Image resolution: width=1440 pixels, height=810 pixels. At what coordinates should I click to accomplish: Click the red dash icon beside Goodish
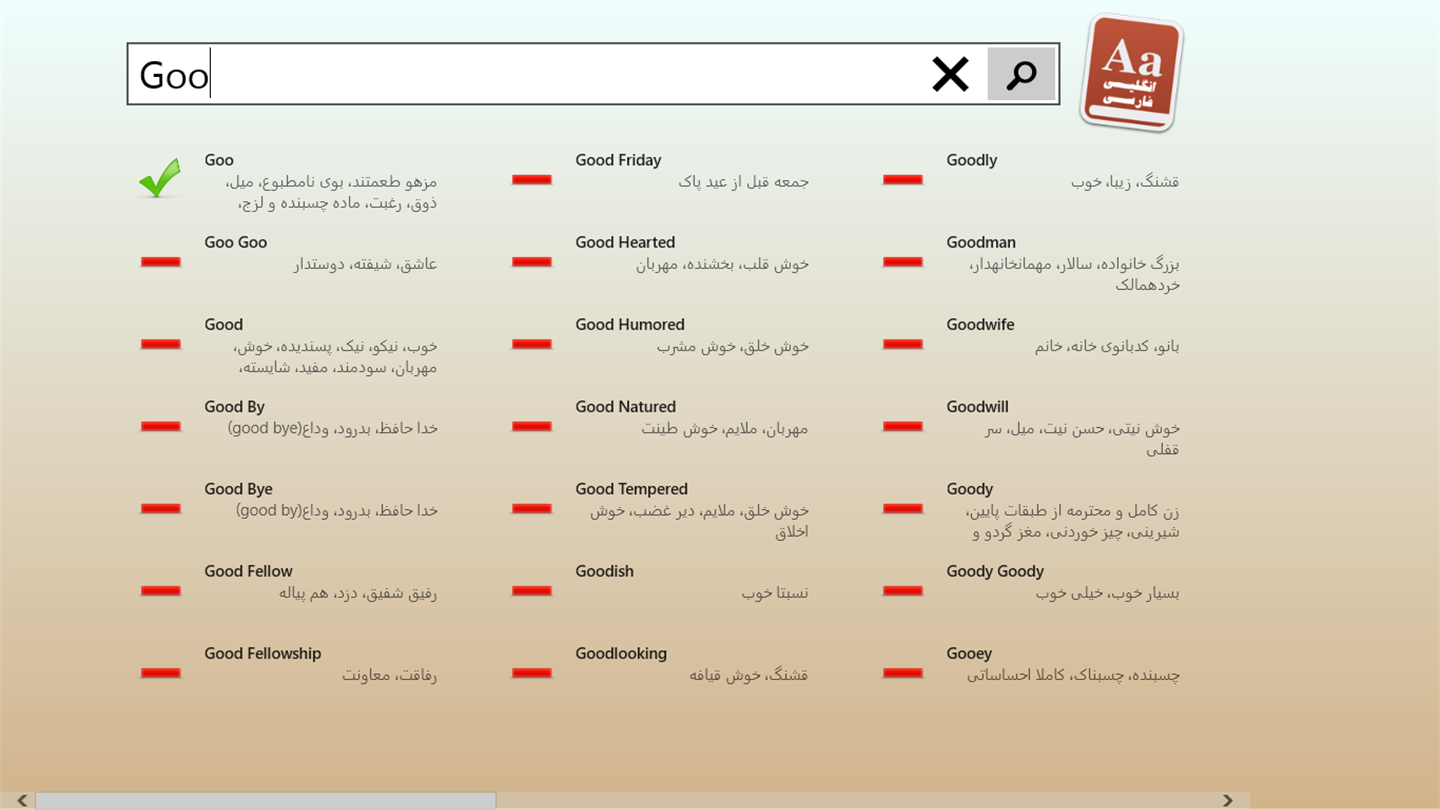[x=532, y=590]
